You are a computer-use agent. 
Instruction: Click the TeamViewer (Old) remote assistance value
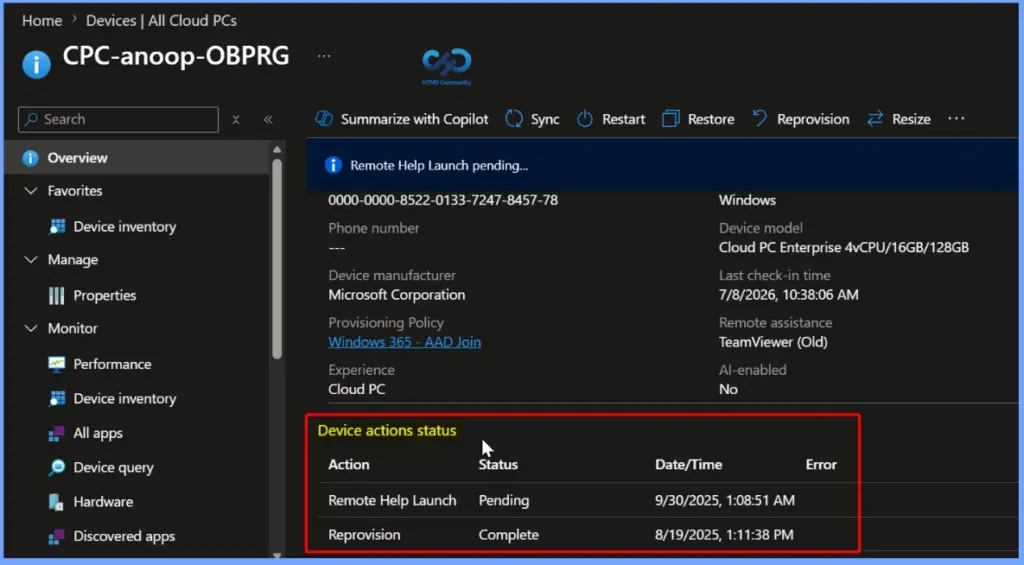773,342
